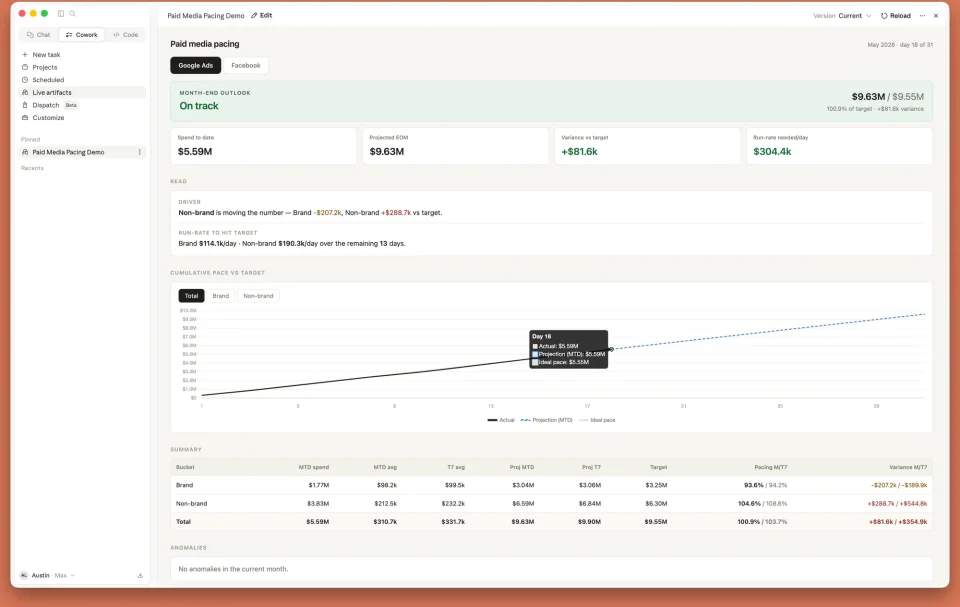Click the Dispatch icon in sidebar

[x=25, y=105]
